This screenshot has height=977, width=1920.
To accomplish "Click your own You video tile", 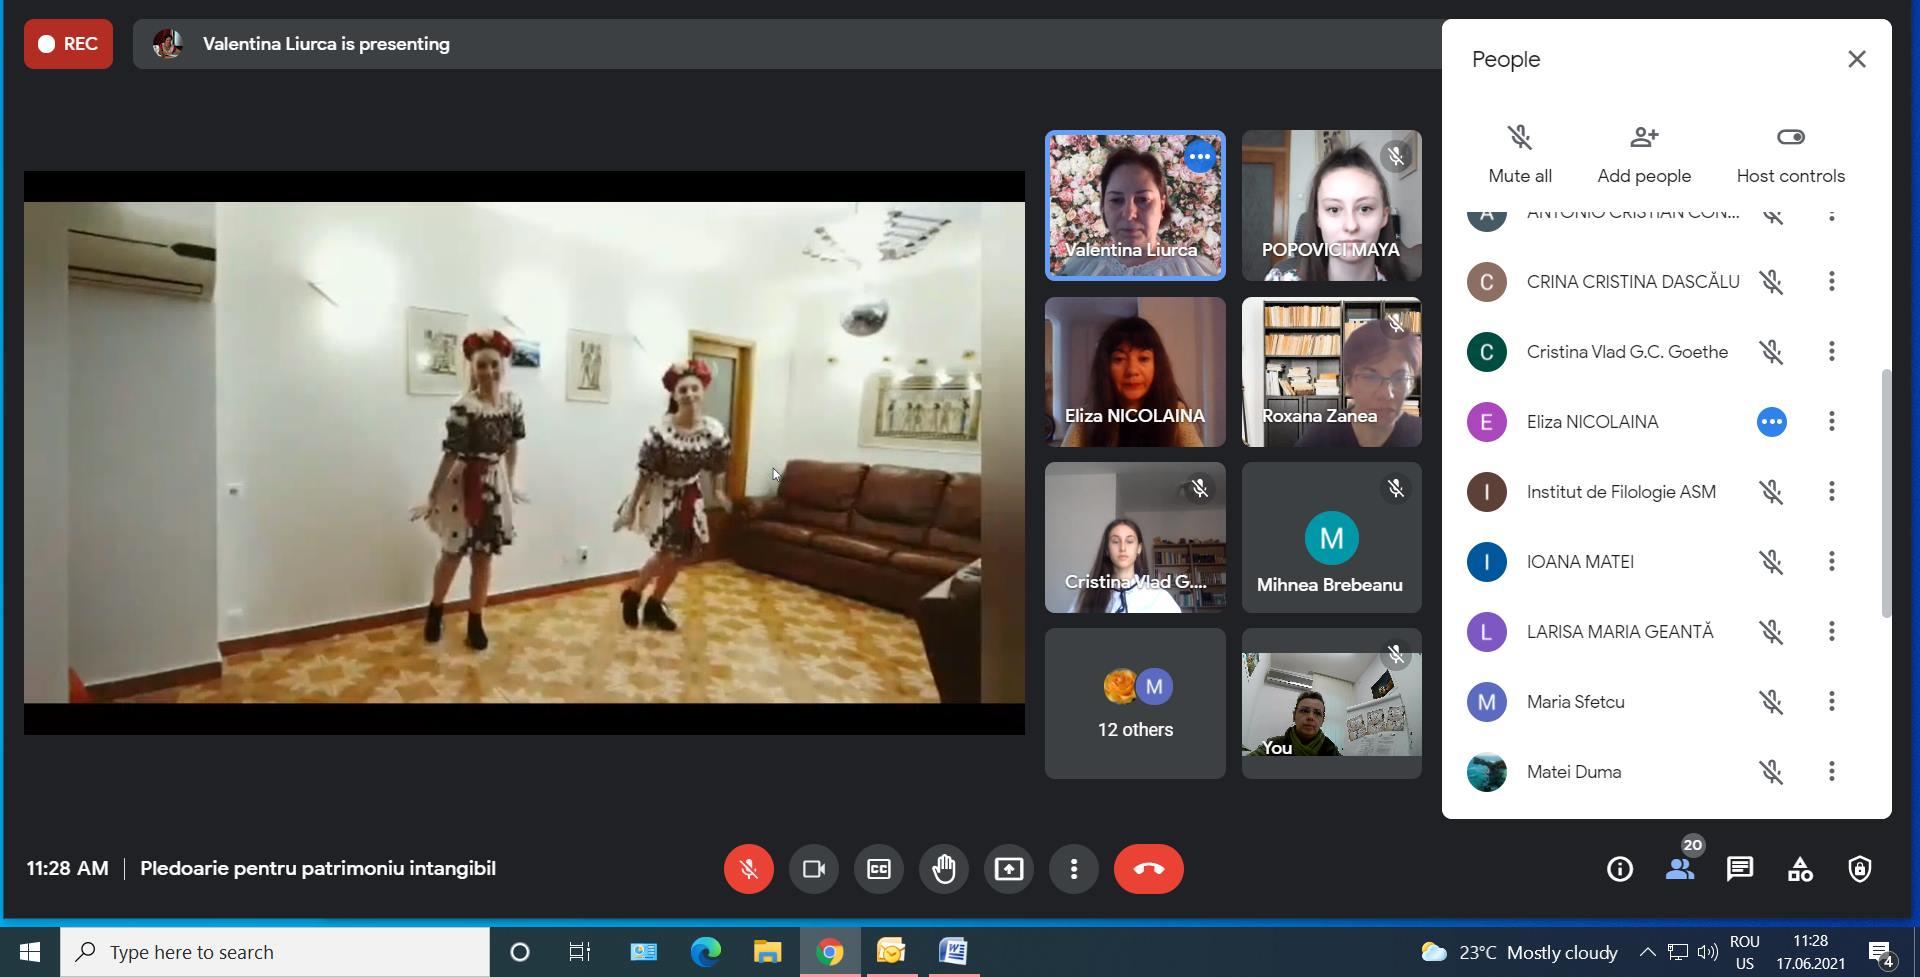I will [1331, 704].
